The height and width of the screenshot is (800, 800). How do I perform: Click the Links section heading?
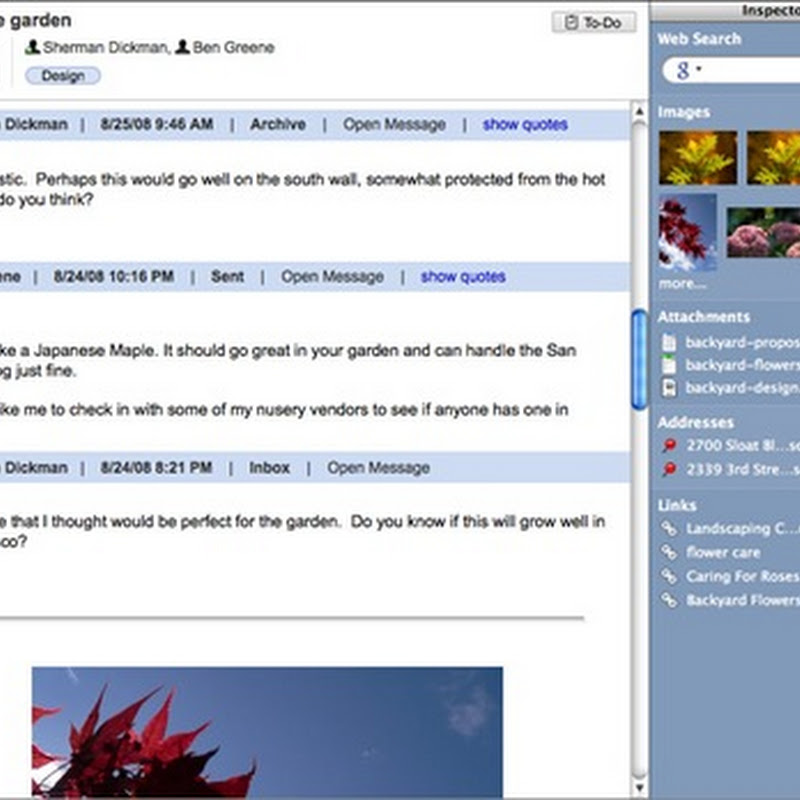coord(677,505)
